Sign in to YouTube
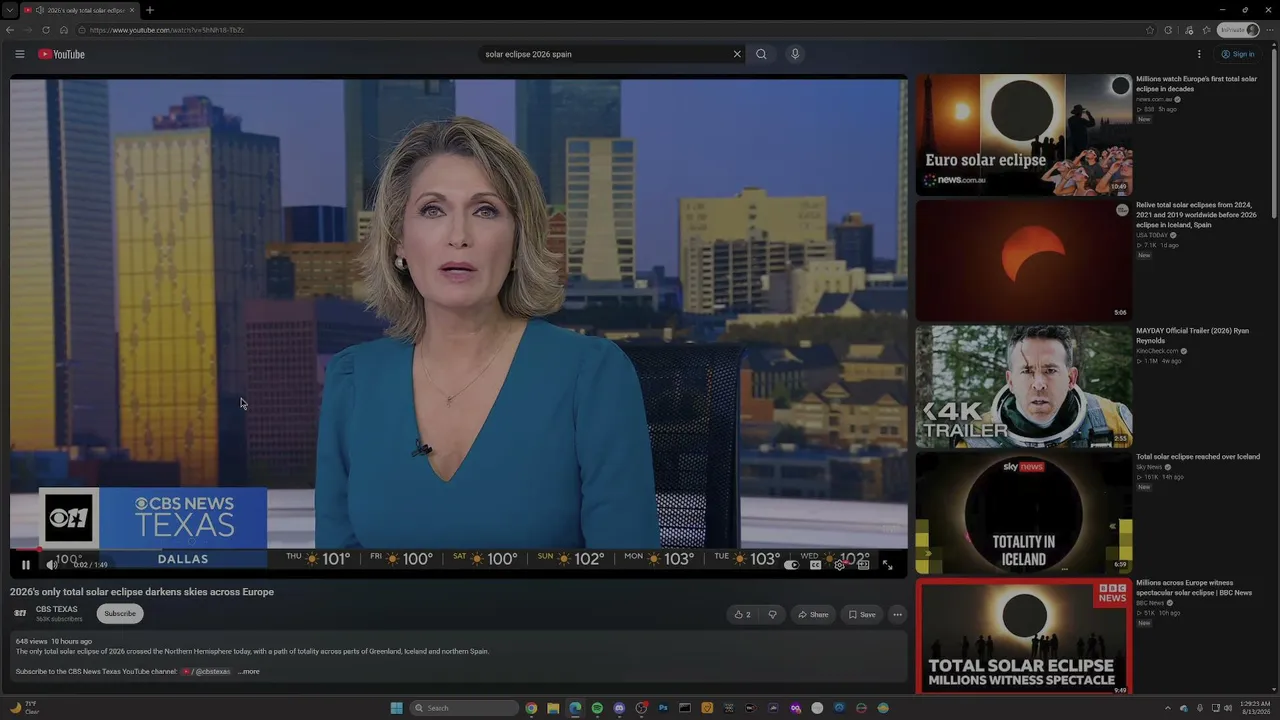1280x720 pixels. (x=1238, y=54)
